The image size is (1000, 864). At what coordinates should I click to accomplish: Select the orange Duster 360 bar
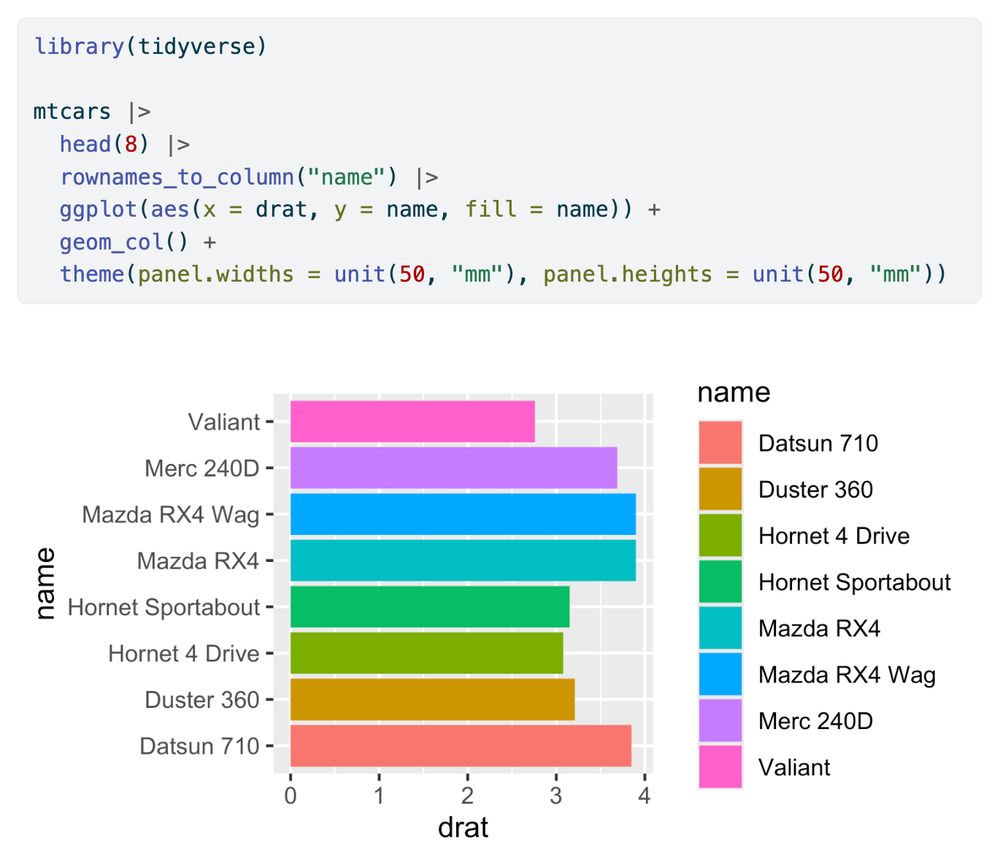click(x=432, y=699)
